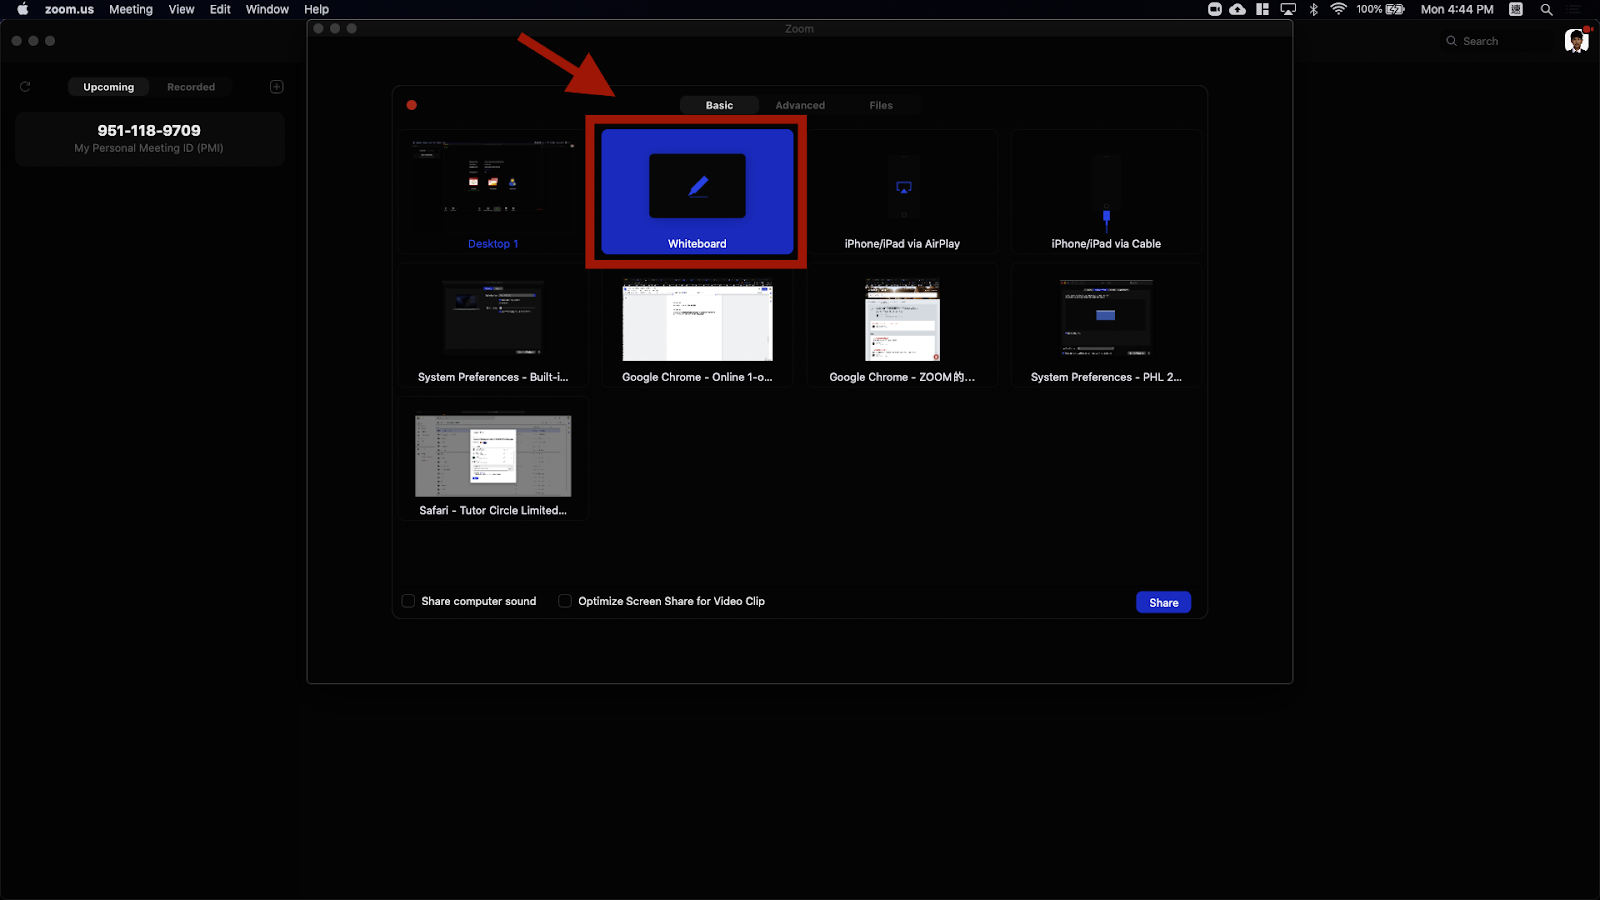This screenshot has height=900, width=1600.
Task: Open the Help menu
Action: [316, 9]
